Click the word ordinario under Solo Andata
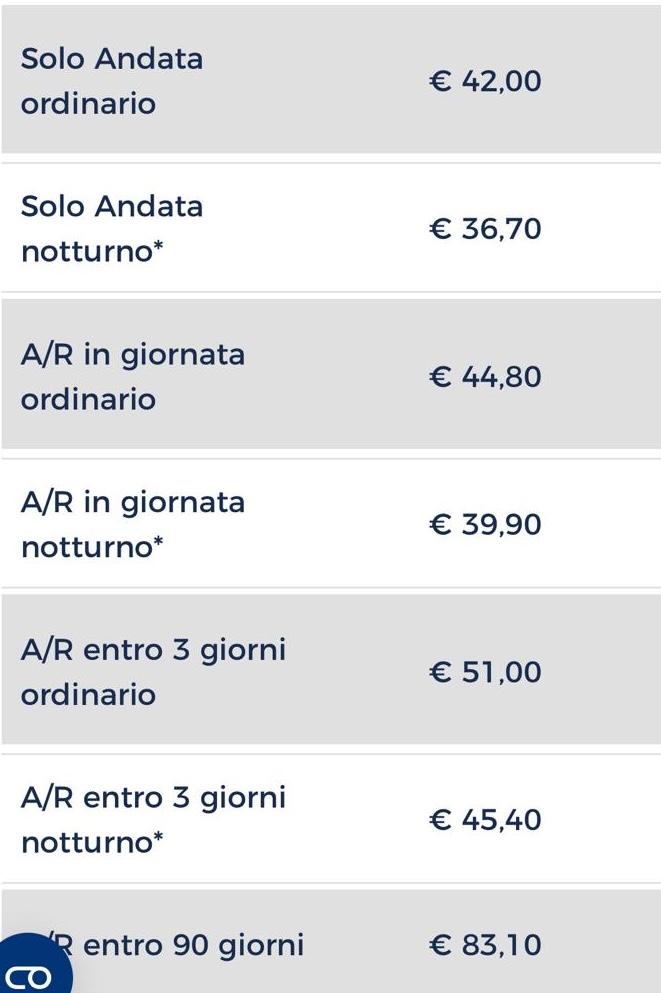The width and height of the screenshot is (661, 993). pos(88,104)
